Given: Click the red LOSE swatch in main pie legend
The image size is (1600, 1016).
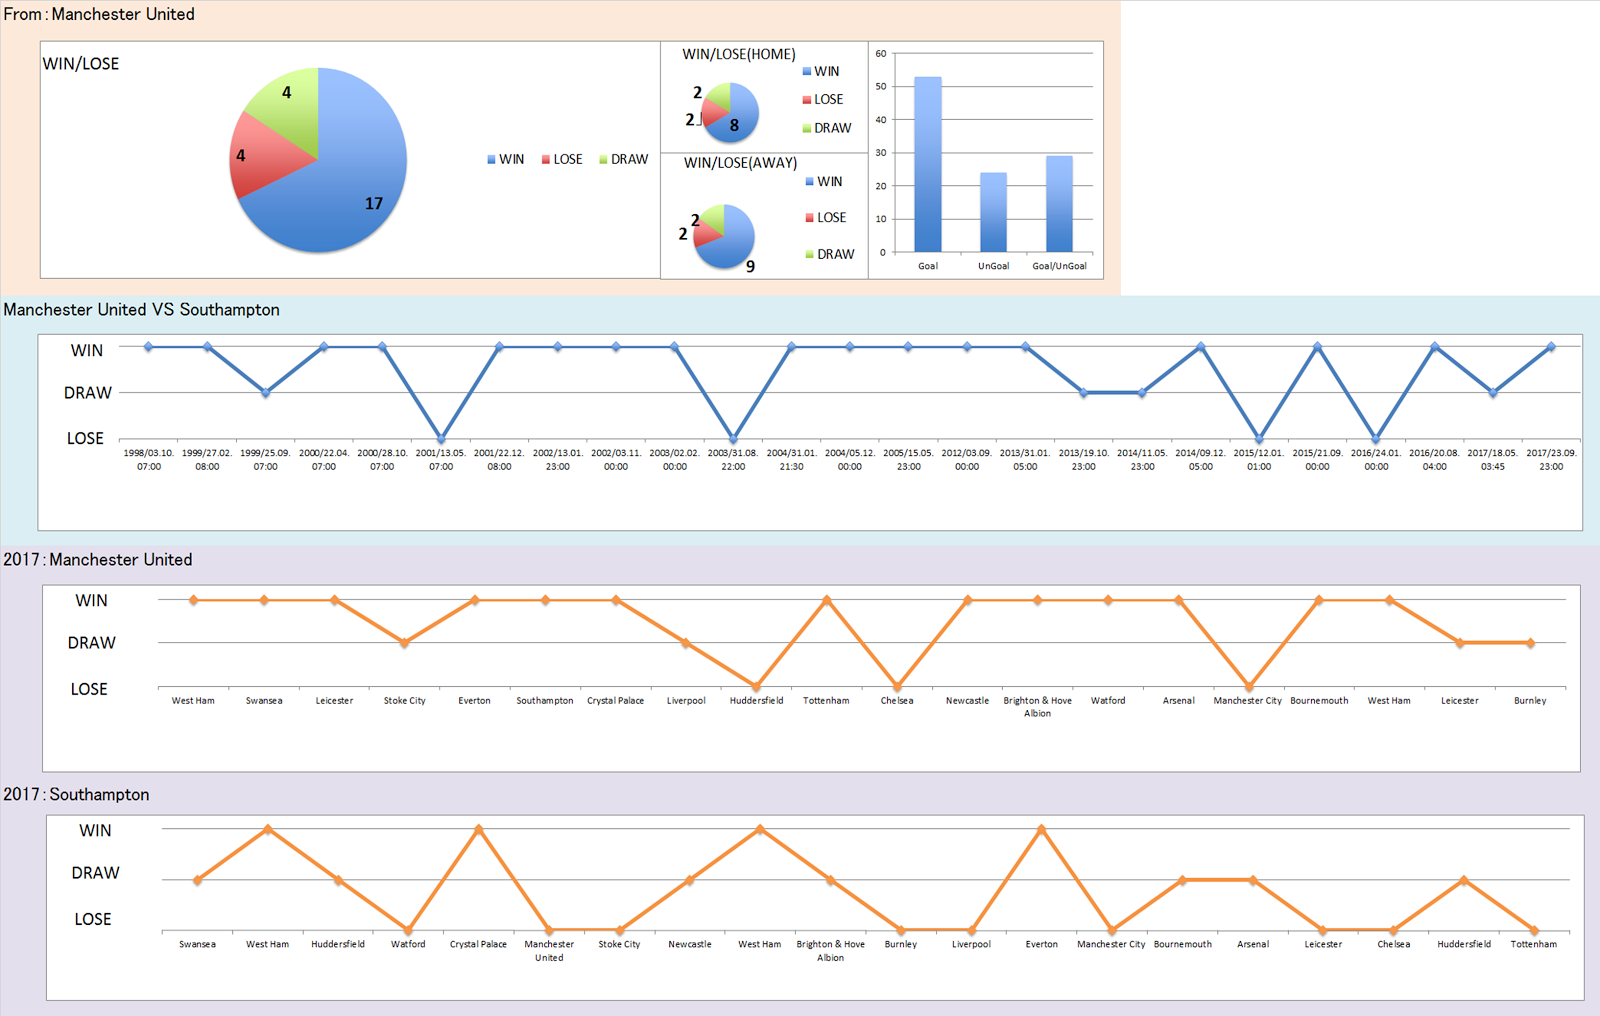Looking at the screenshot, I should coord(546,160).
